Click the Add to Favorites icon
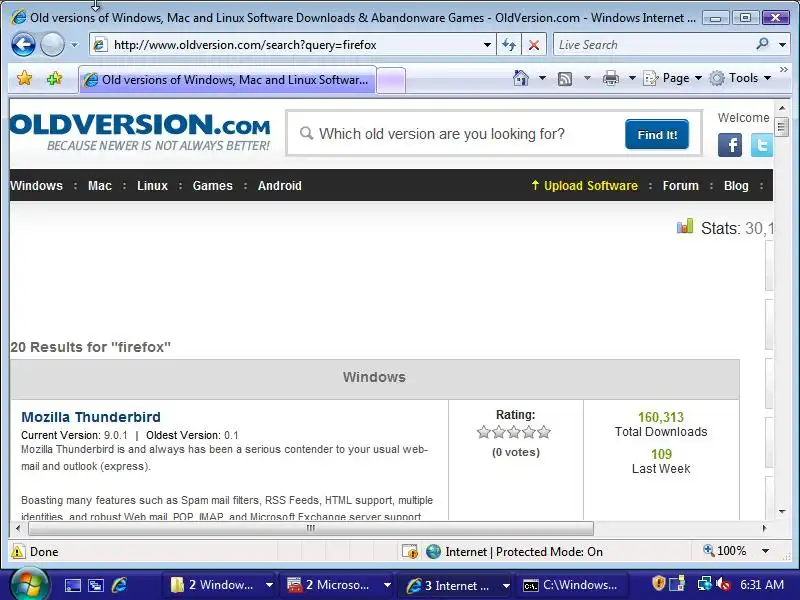Screen dimensions: 800x600 tap(54, 79)
